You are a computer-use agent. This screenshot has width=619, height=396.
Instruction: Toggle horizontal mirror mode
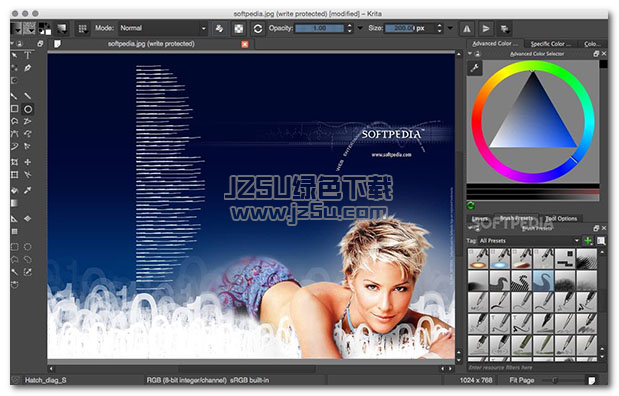(467, 28)
